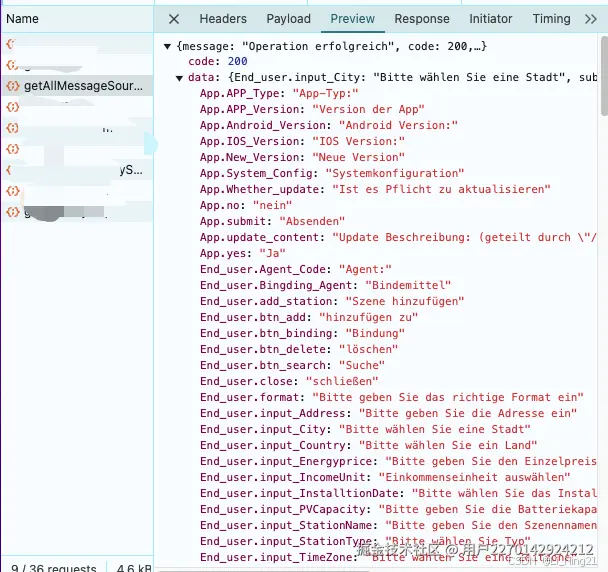Click the End_user.btn_delete entry

click(299, 349)
